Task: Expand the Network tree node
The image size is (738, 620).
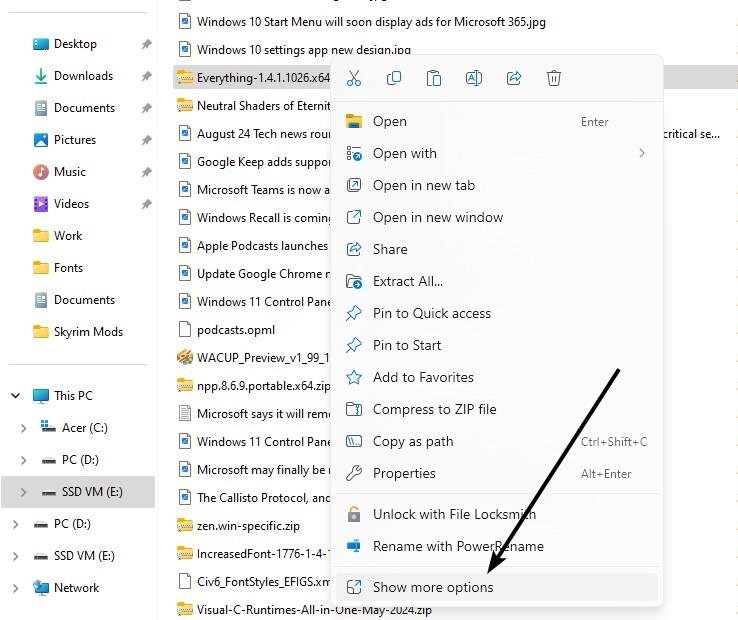Action: (16, 588)
